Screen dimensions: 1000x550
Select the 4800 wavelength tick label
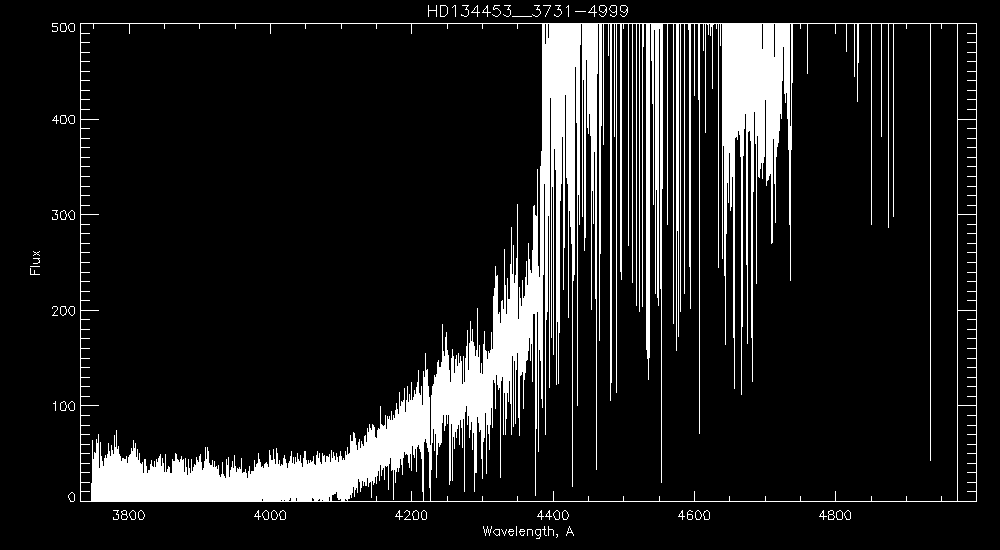(x=835, y=516)
